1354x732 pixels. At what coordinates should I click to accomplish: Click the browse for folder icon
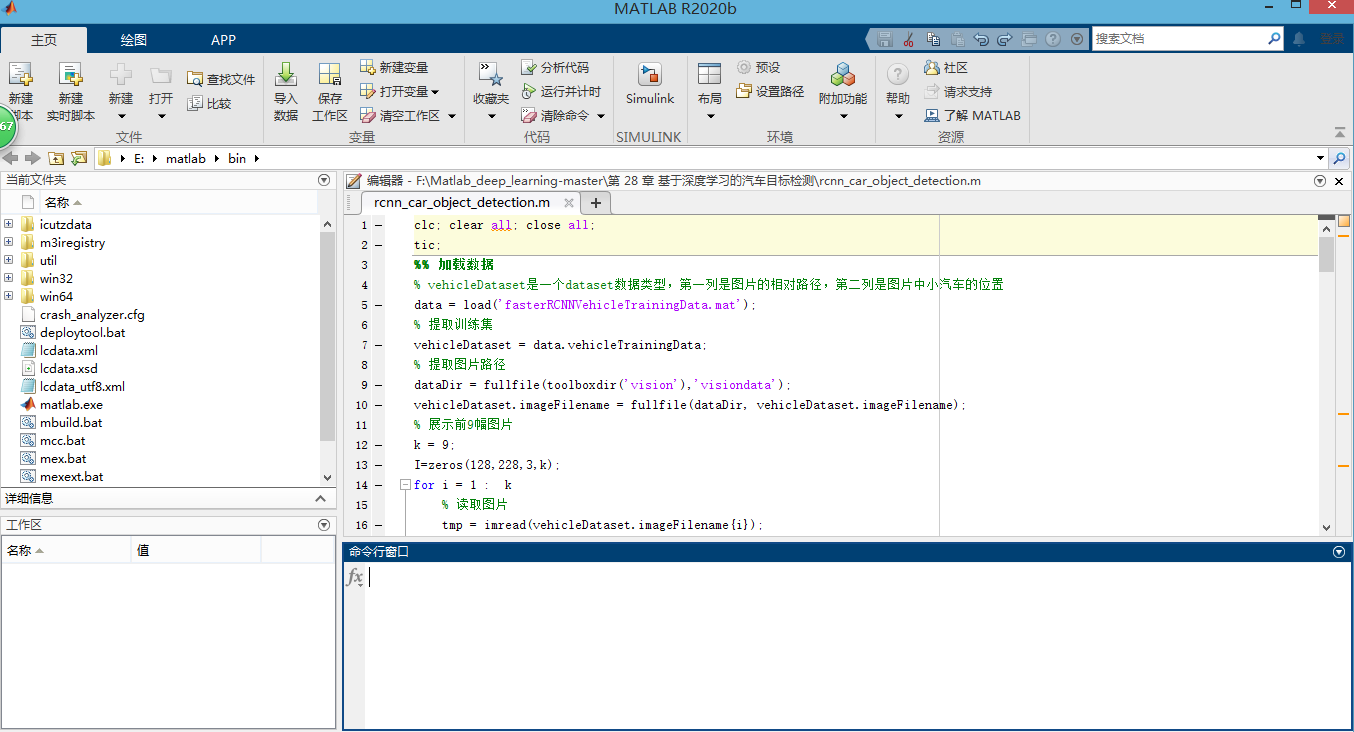click(x=79, y=158)
